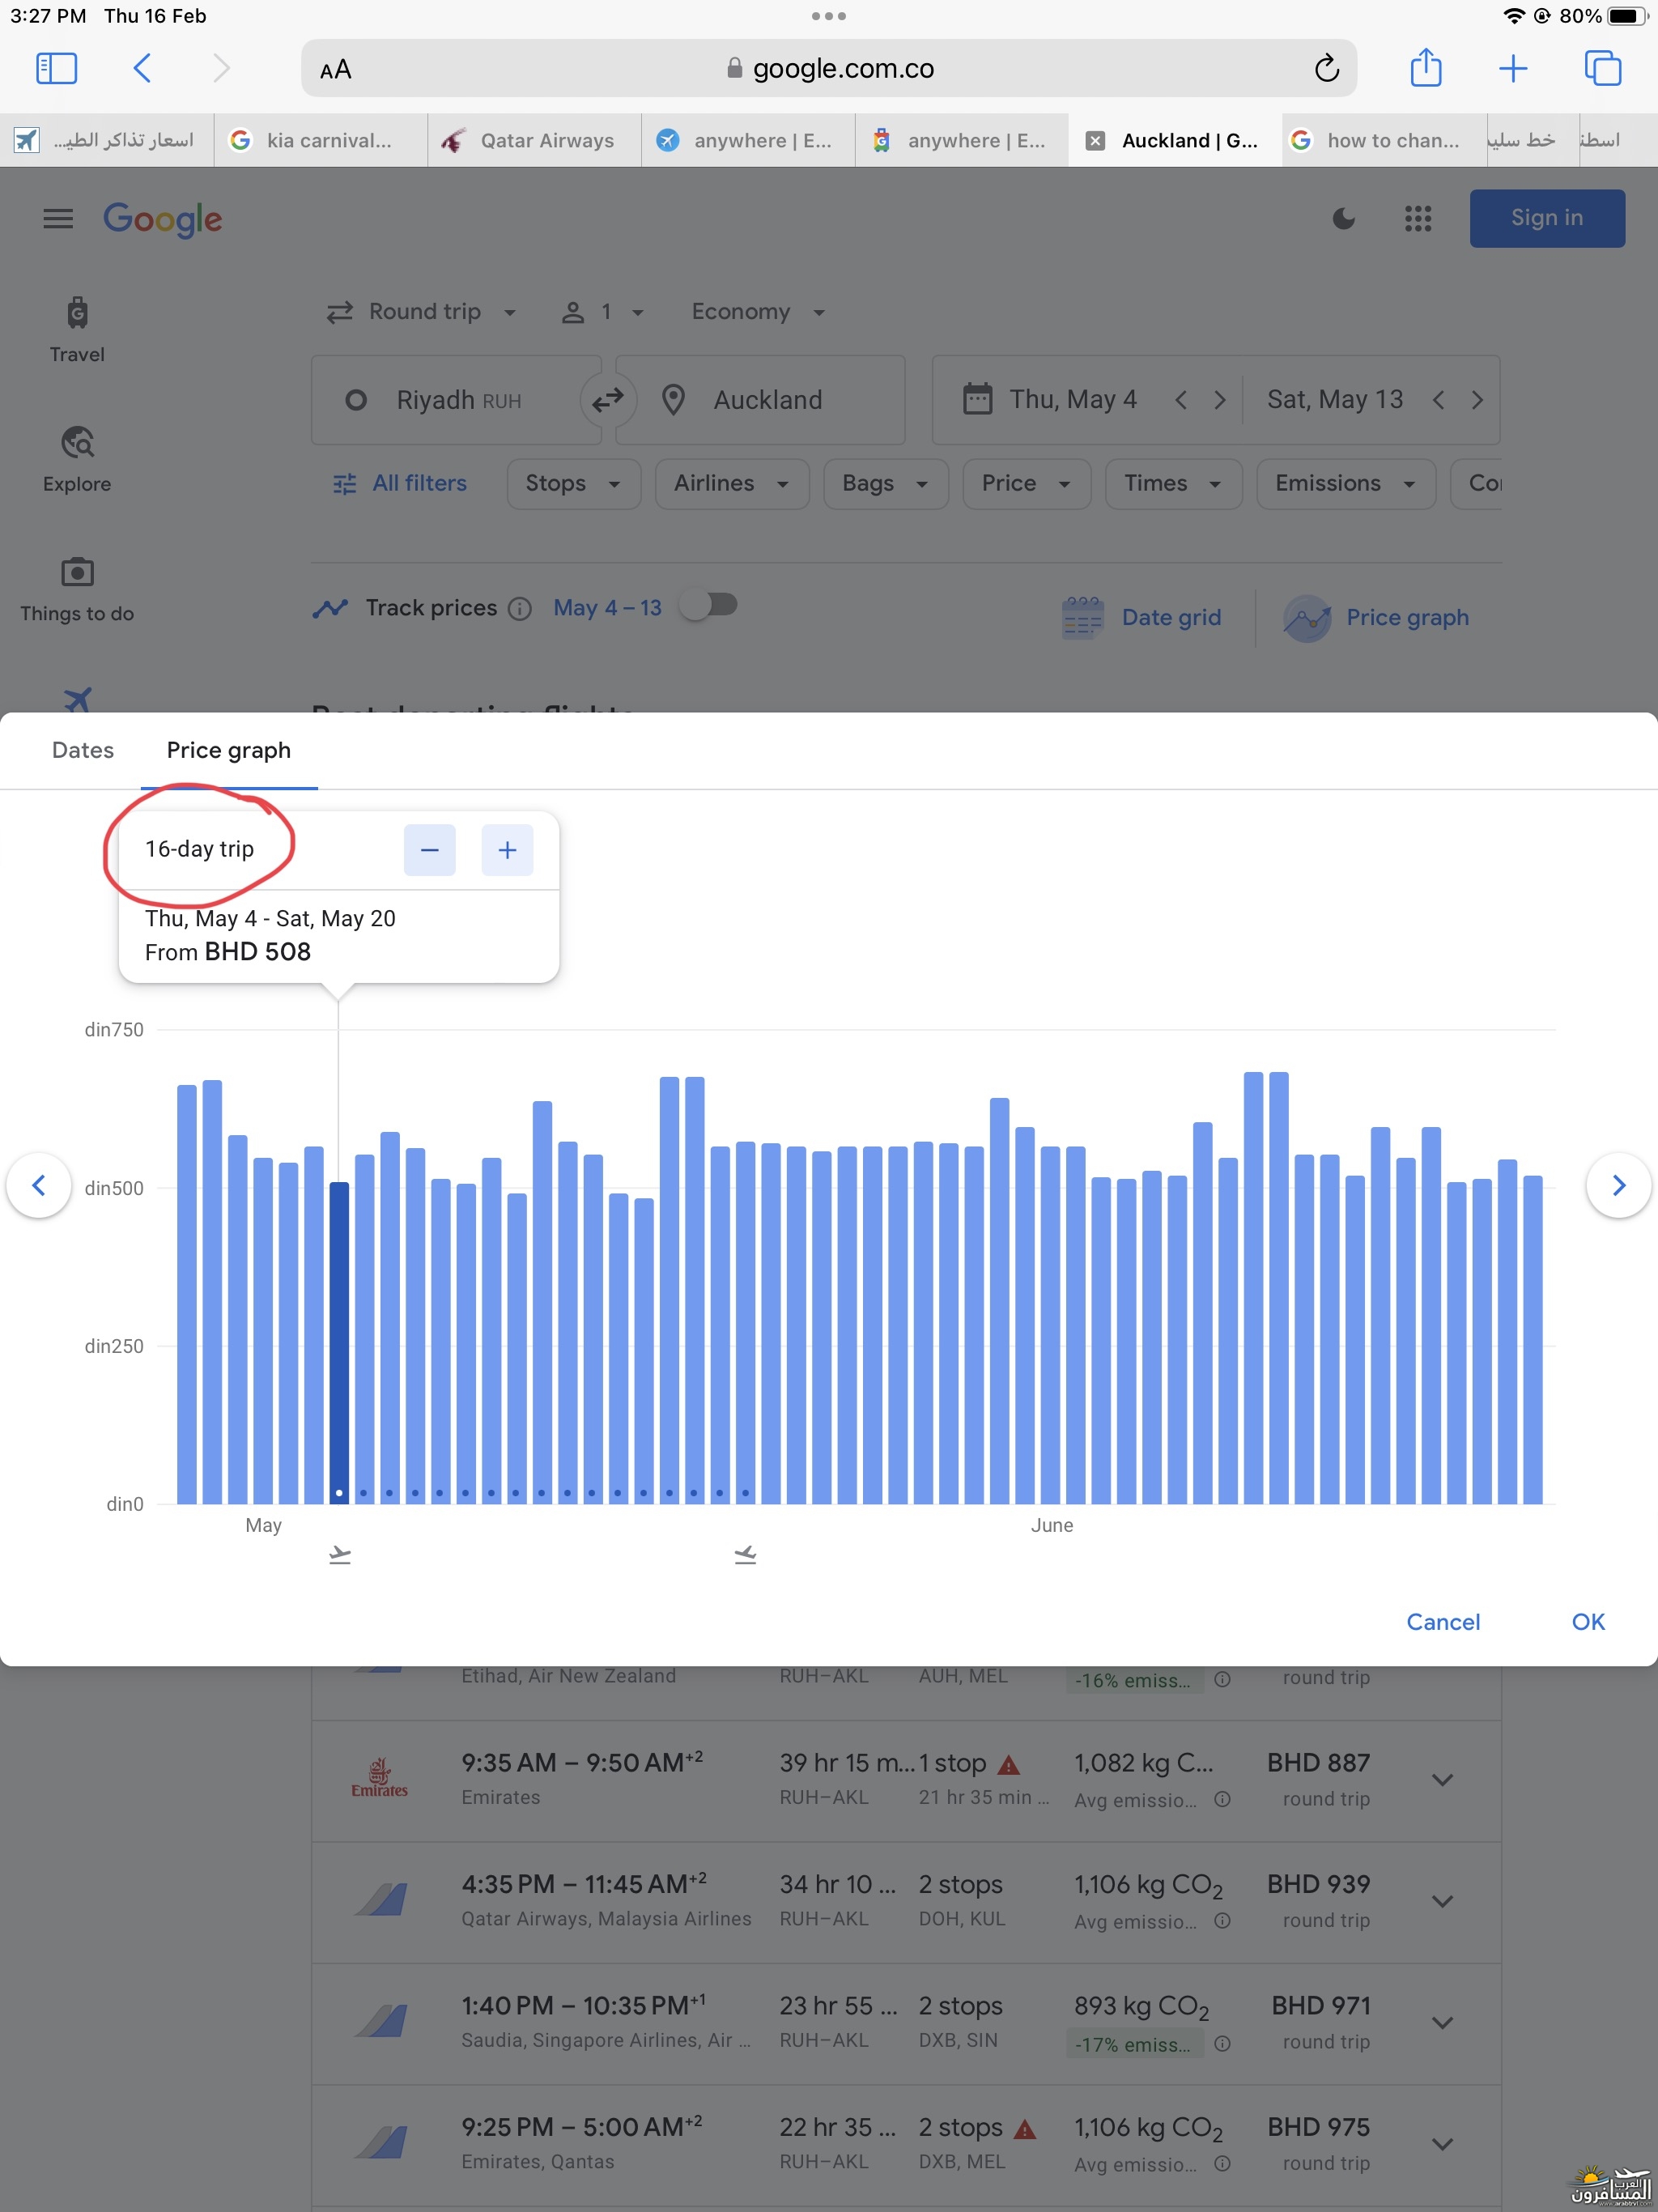
Task: Open the Stops filter dropdown
Action: (x=573, y=484)
